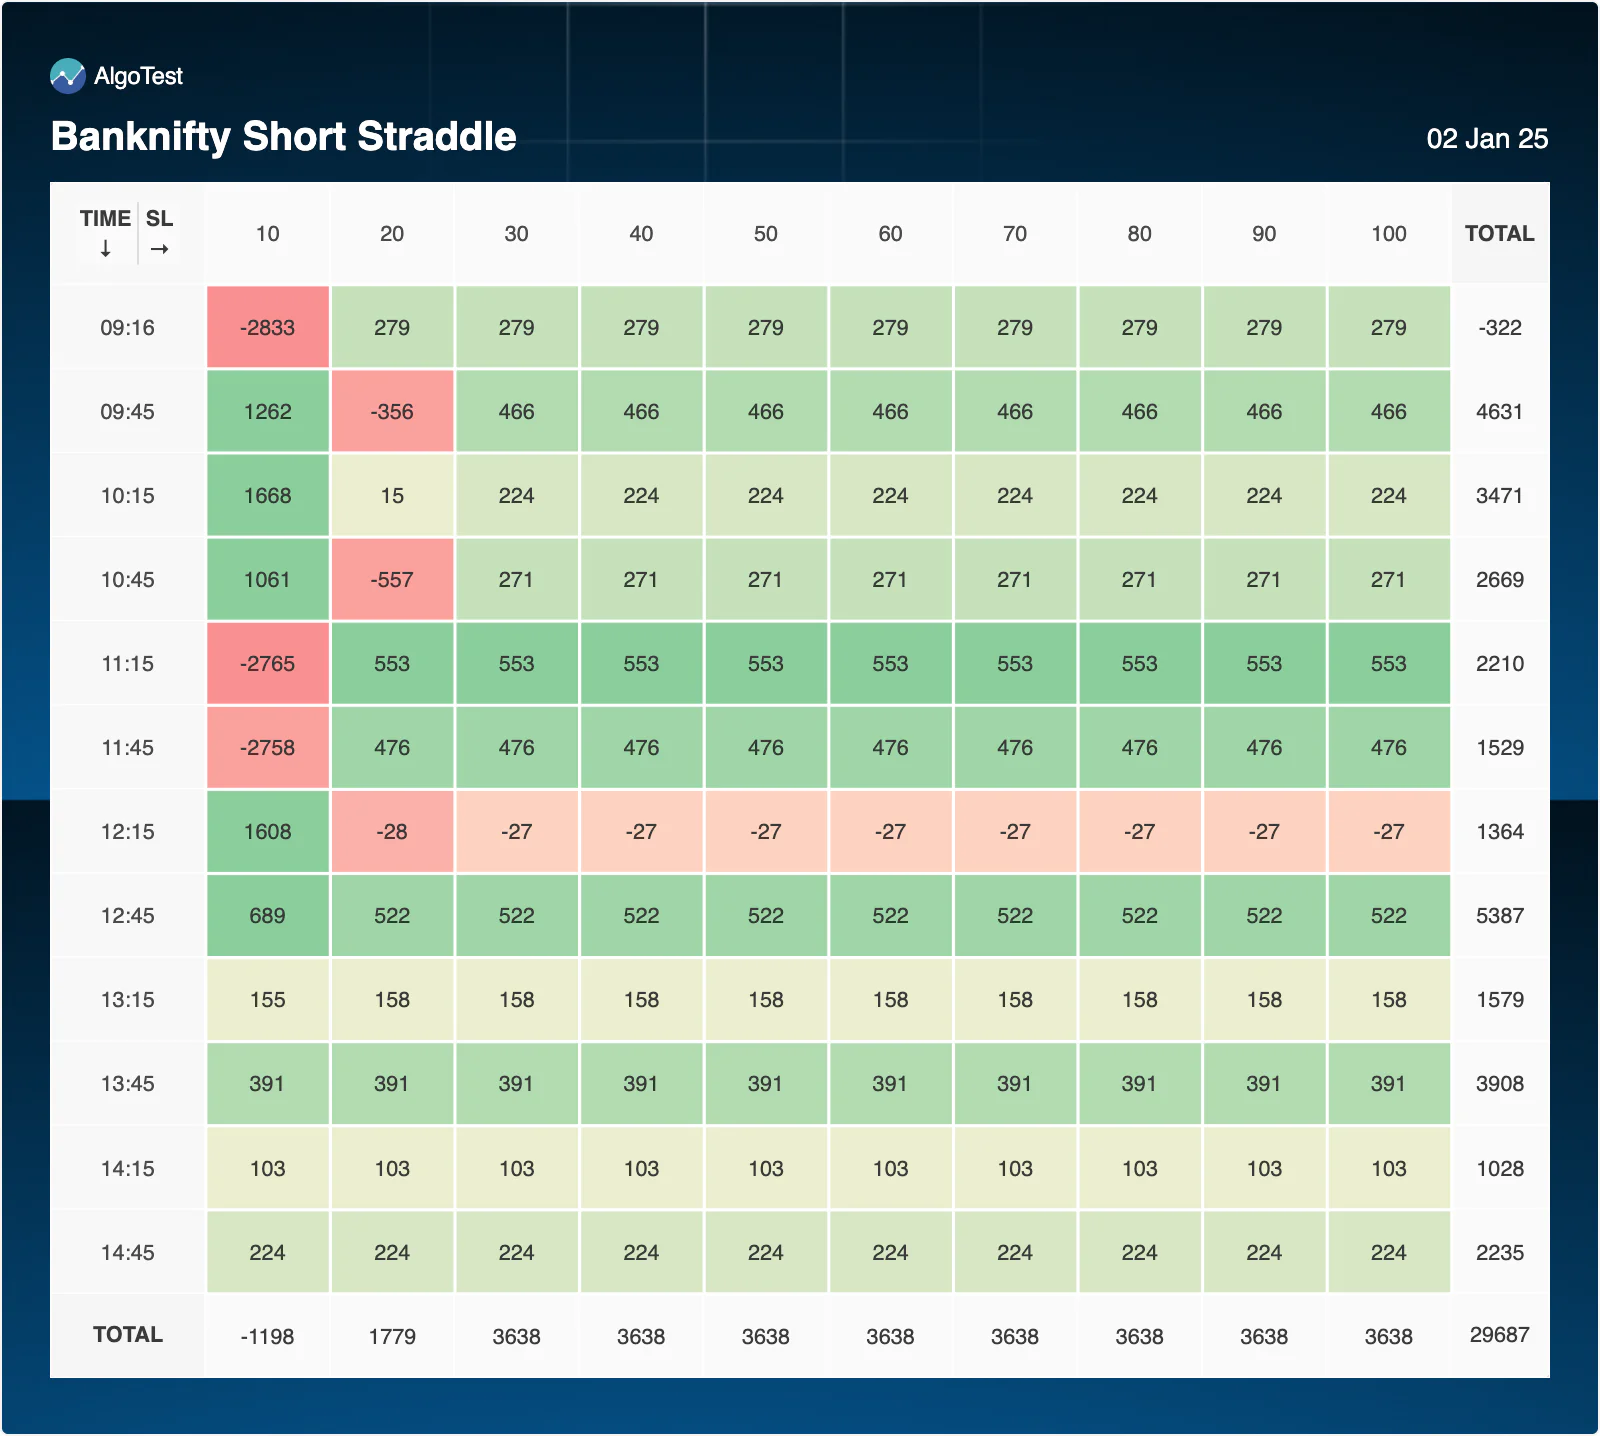
Task: Click the -1198 column total
Action: click(267, 1336)
